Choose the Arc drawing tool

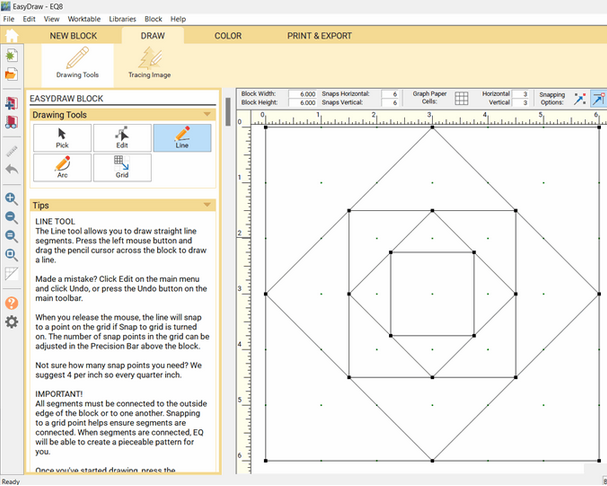62,167
